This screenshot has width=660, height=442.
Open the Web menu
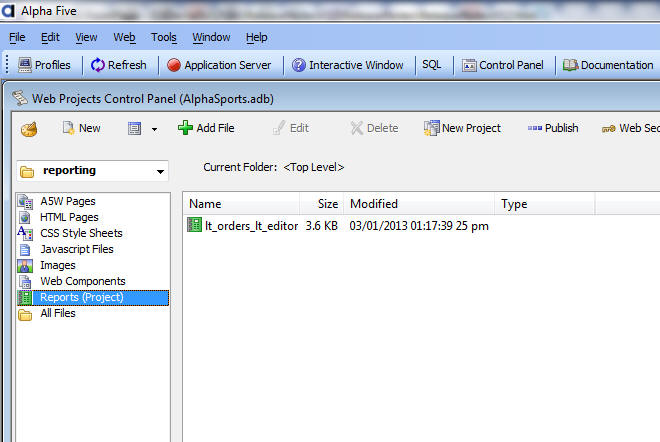(124, 37)
